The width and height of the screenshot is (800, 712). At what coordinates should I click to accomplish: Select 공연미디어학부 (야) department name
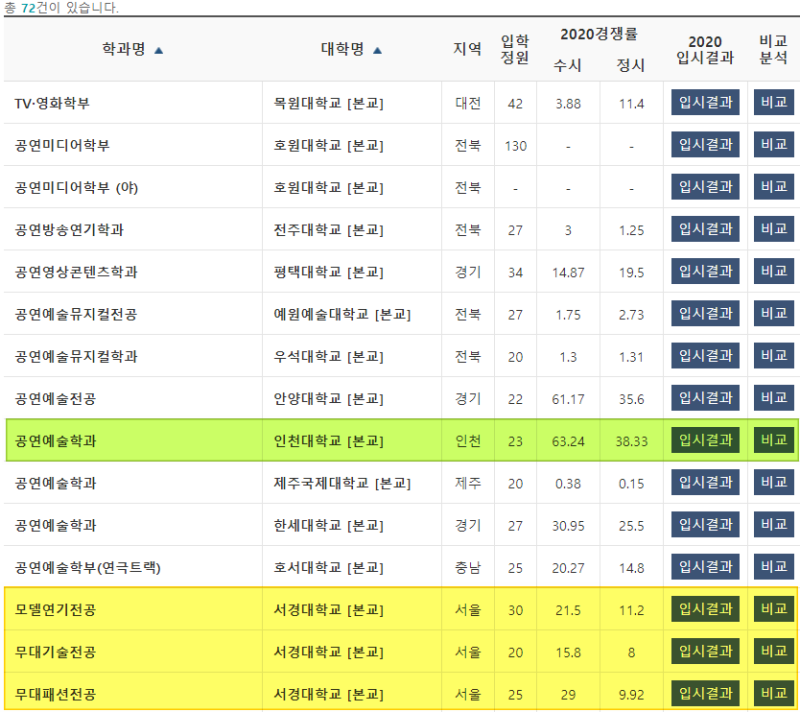[77, 188]
